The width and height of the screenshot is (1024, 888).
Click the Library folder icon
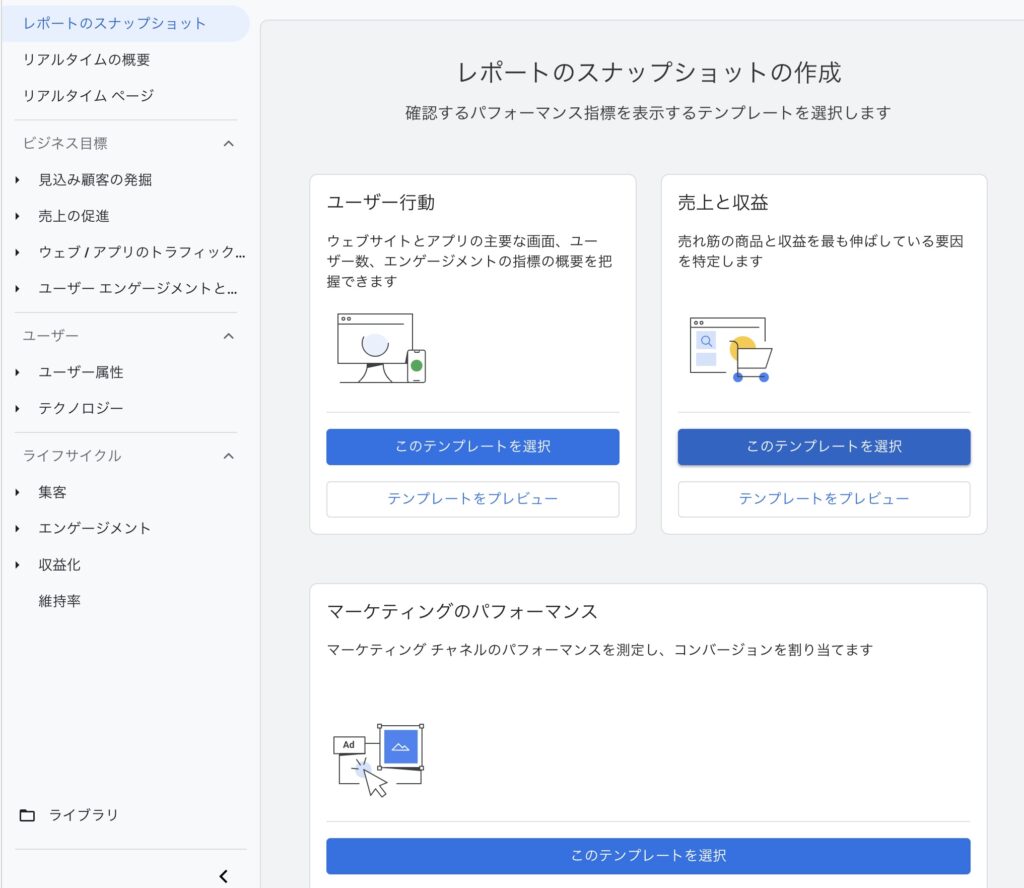click(27, 815)
